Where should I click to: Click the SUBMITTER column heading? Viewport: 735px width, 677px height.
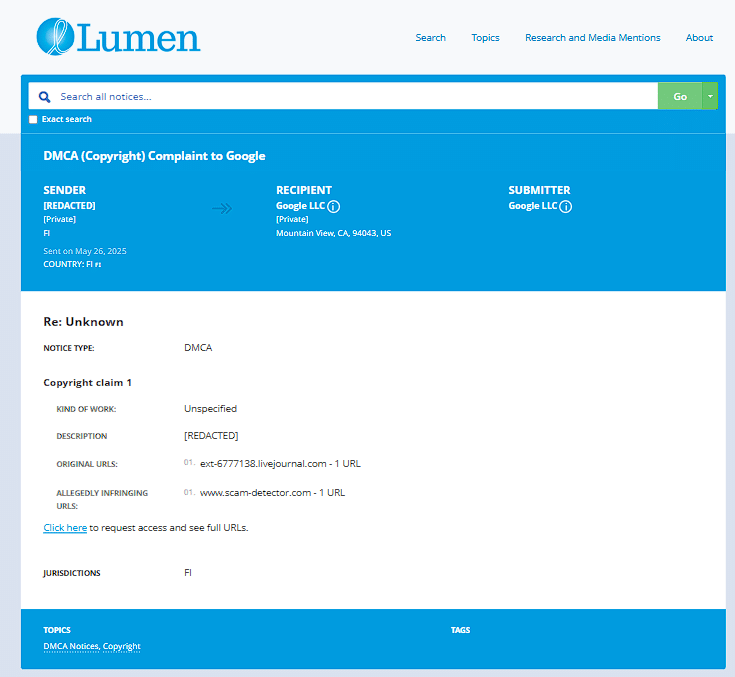pyautogui.click(x=540, y=190)
